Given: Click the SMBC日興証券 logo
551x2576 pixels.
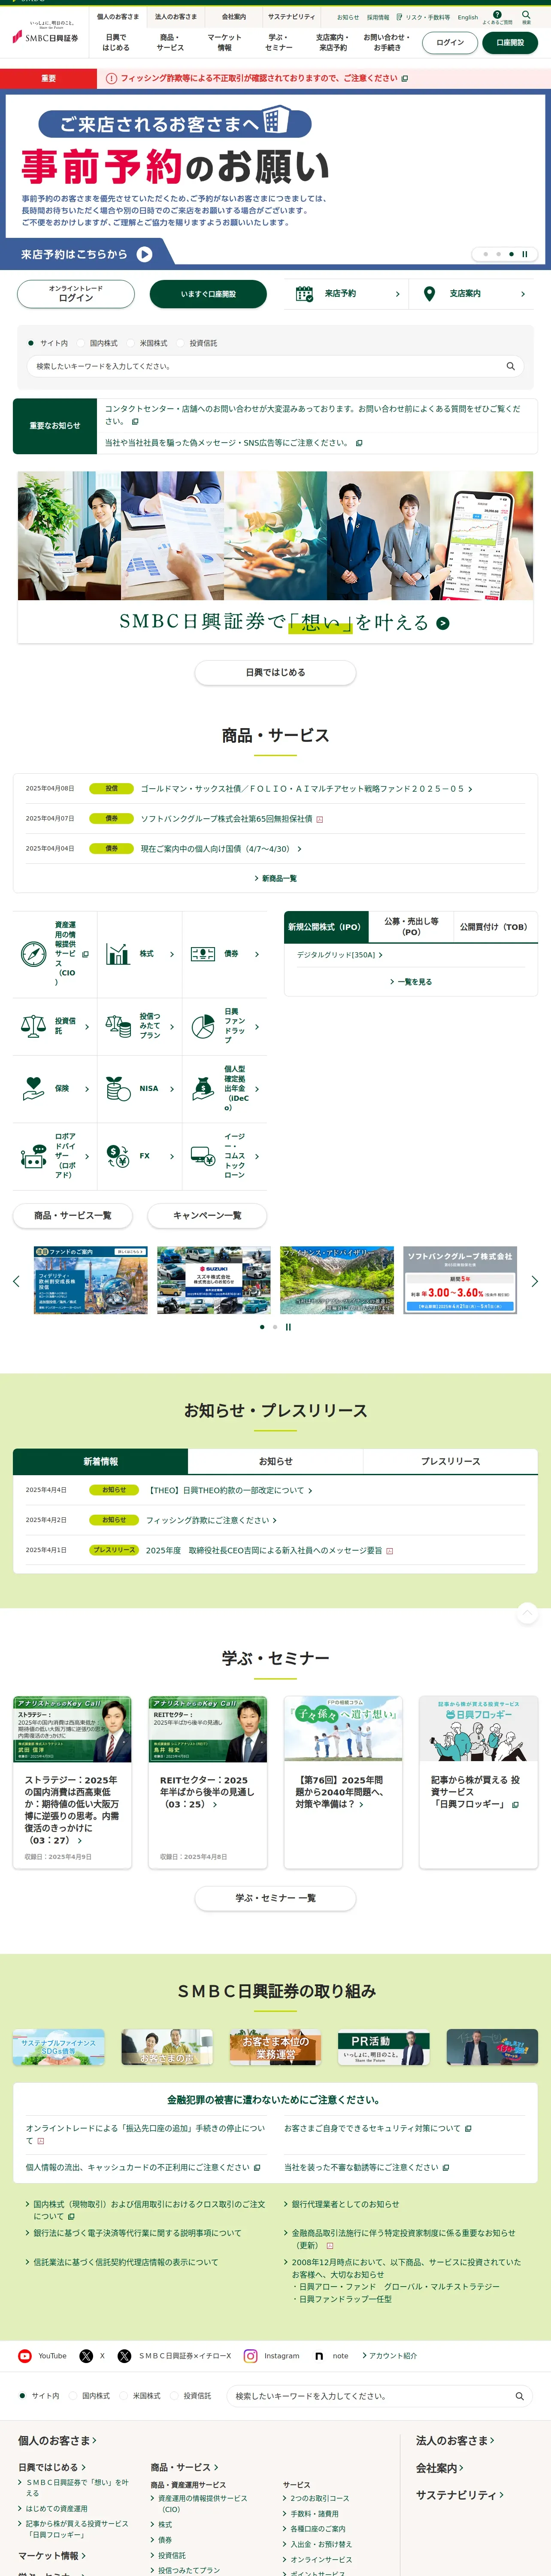Looking at the screenshot, I should click(45, 33).
